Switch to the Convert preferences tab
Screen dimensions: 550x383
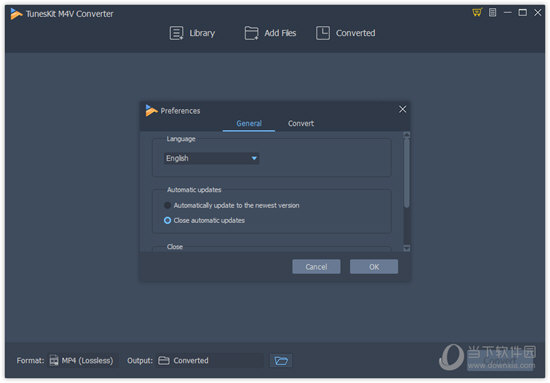pos(301,123)
